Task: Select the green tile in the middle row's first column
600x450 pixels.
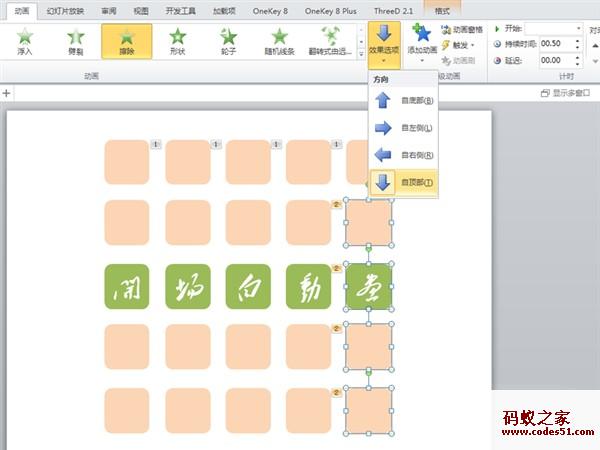Action: click(x=127, y=286)
